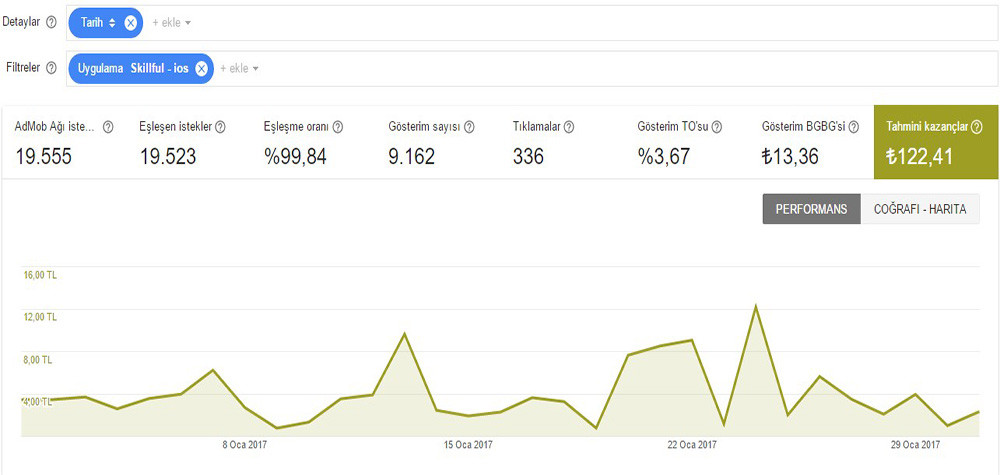The width and height of the screenshot is (1000, 475).
Task: Click the 15 Oca 2017 axis label
Action: pyautogui.click(x=469, y=445)
